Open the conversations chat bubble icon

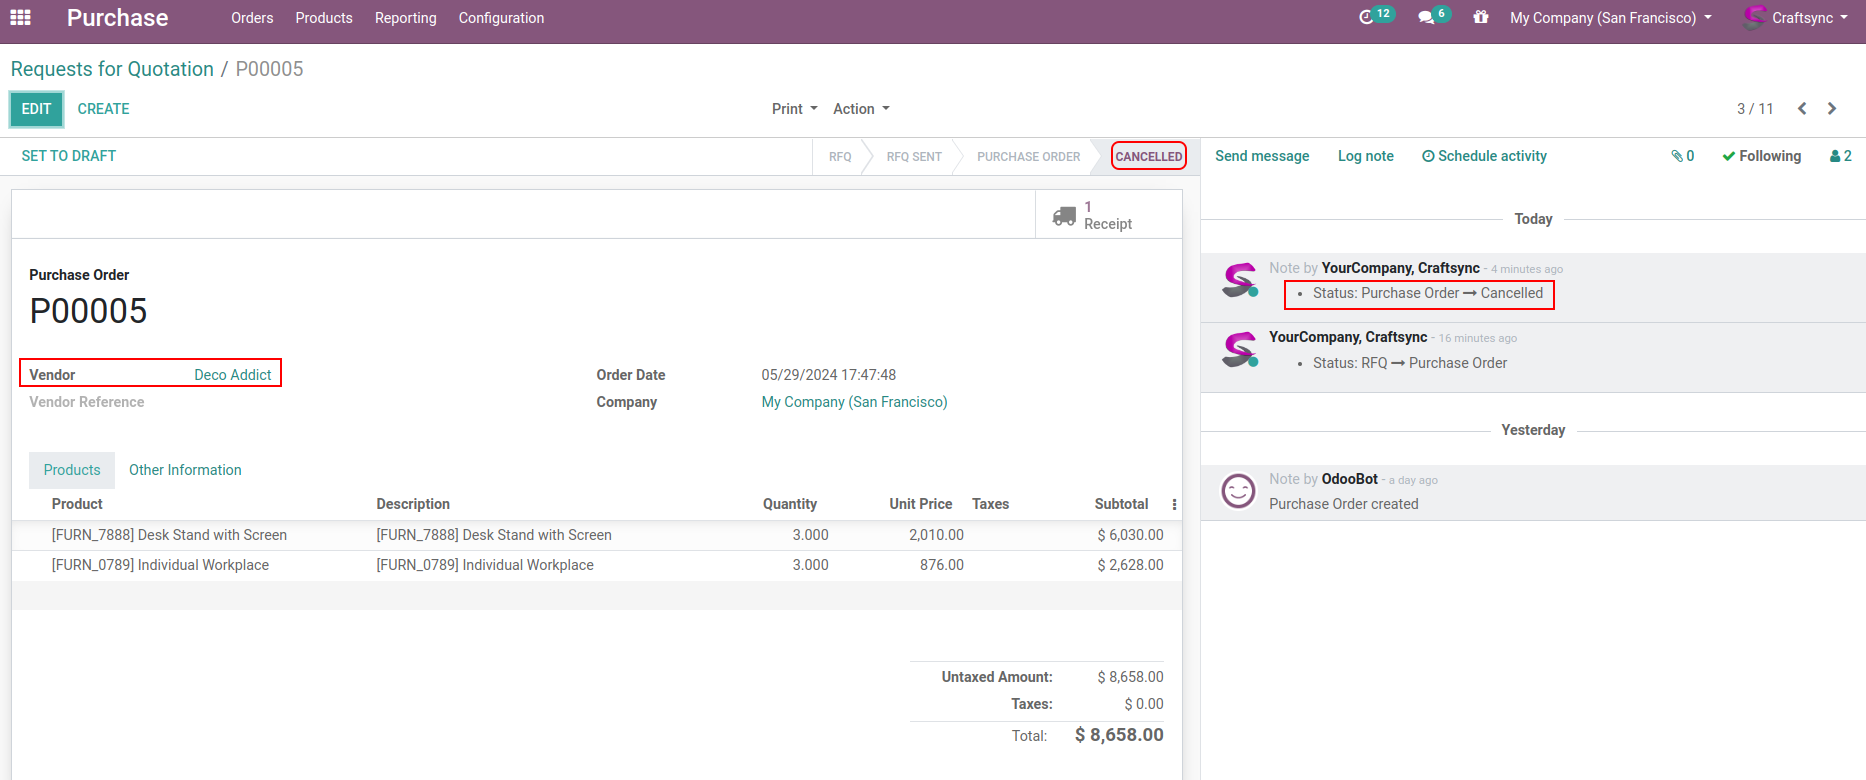[1427, 18]
